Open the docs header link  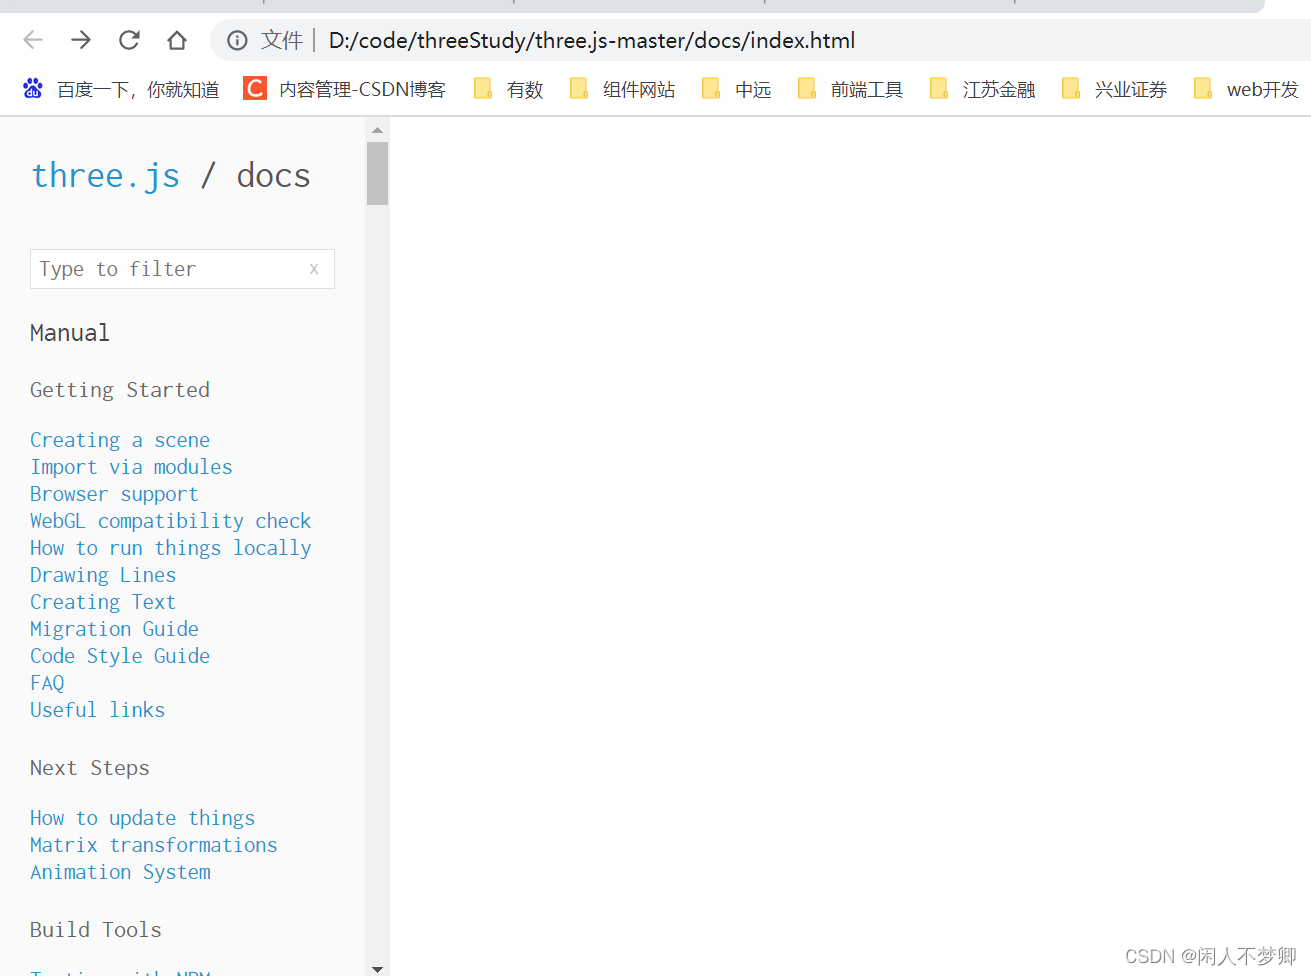pos(273,175)
